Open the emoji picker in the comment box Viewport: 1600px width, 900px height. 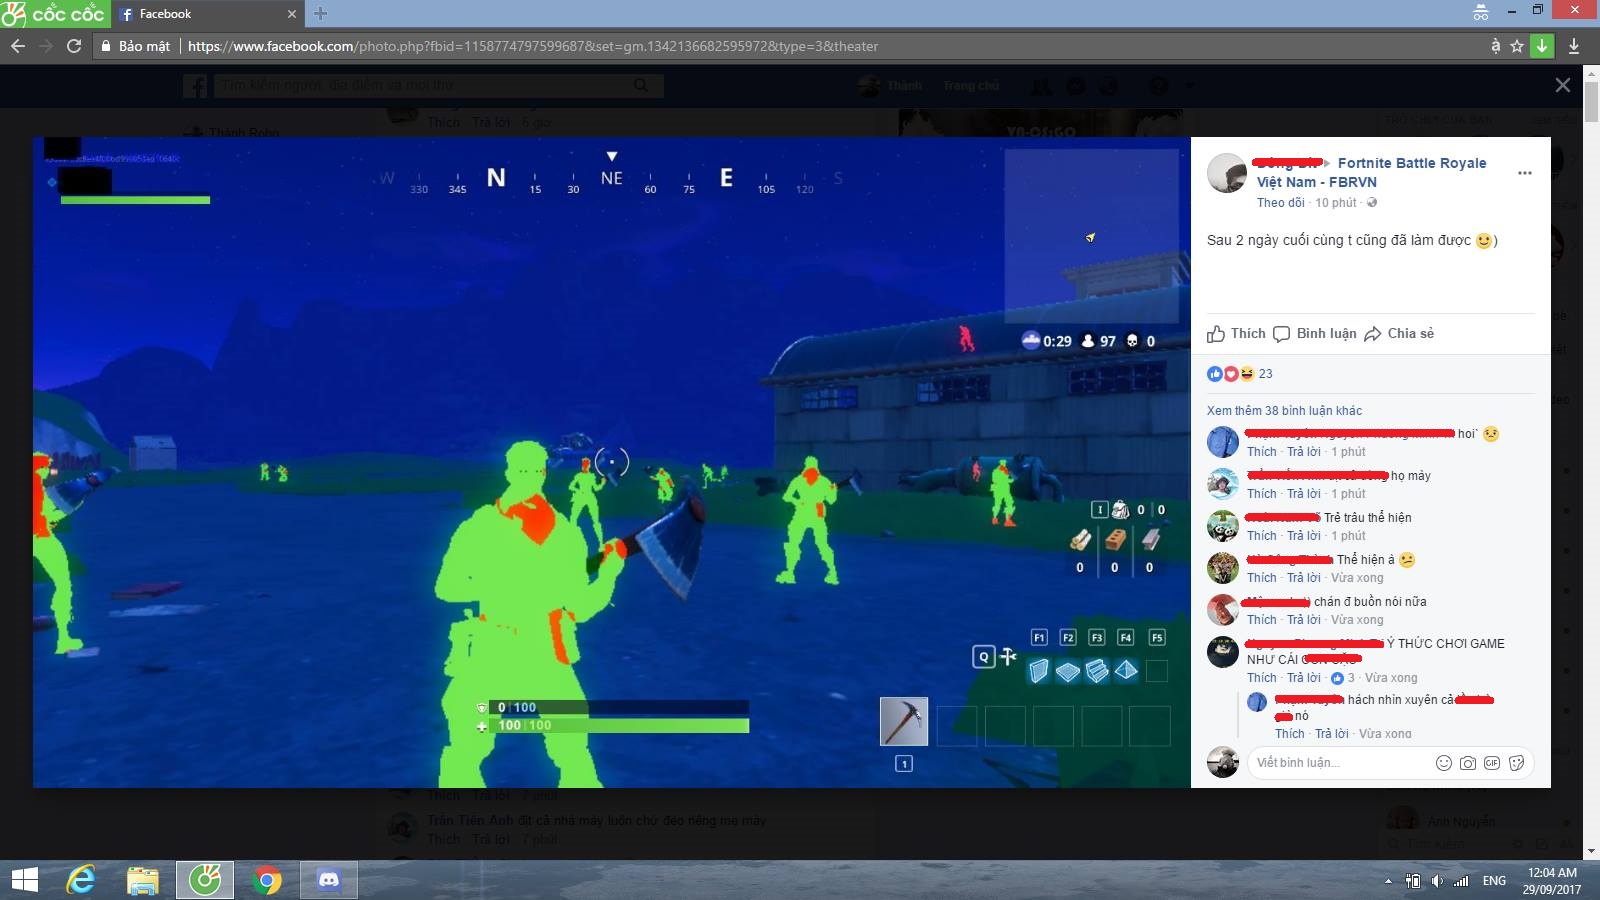coord(1442,762)
